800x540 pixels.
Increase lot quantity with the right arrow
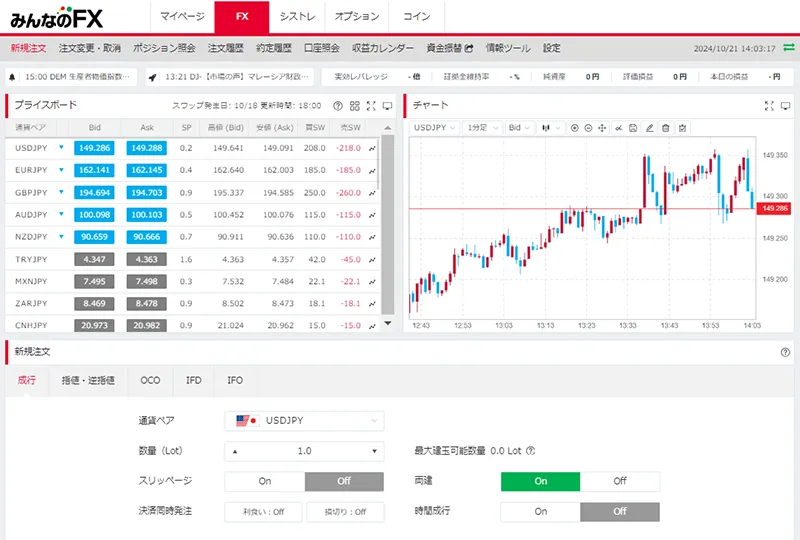374,451
